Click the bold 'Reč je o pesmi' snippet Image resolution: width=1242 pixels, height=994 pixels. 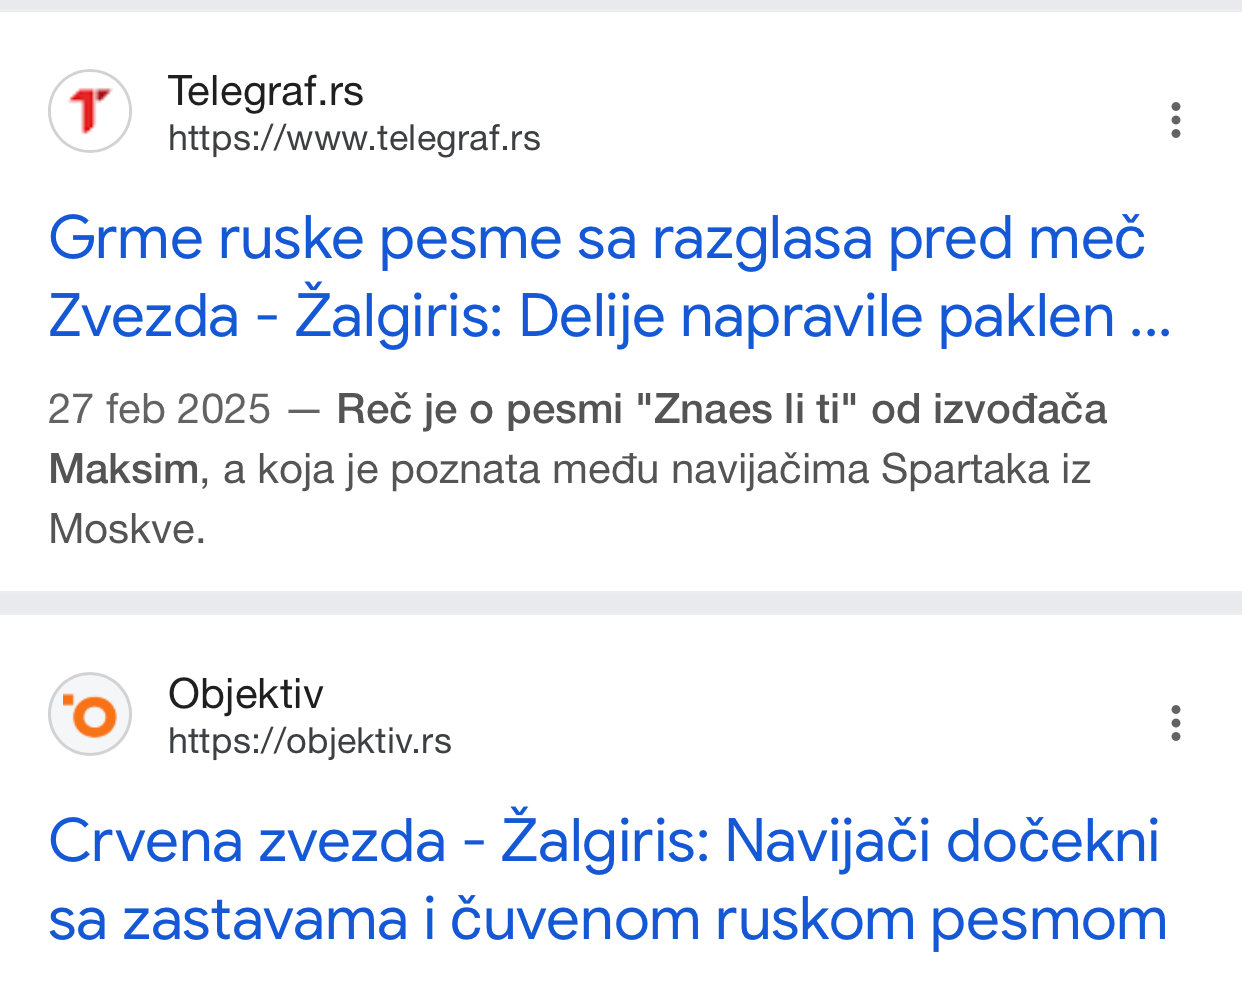pyautogui.click(x=480, y=409)
